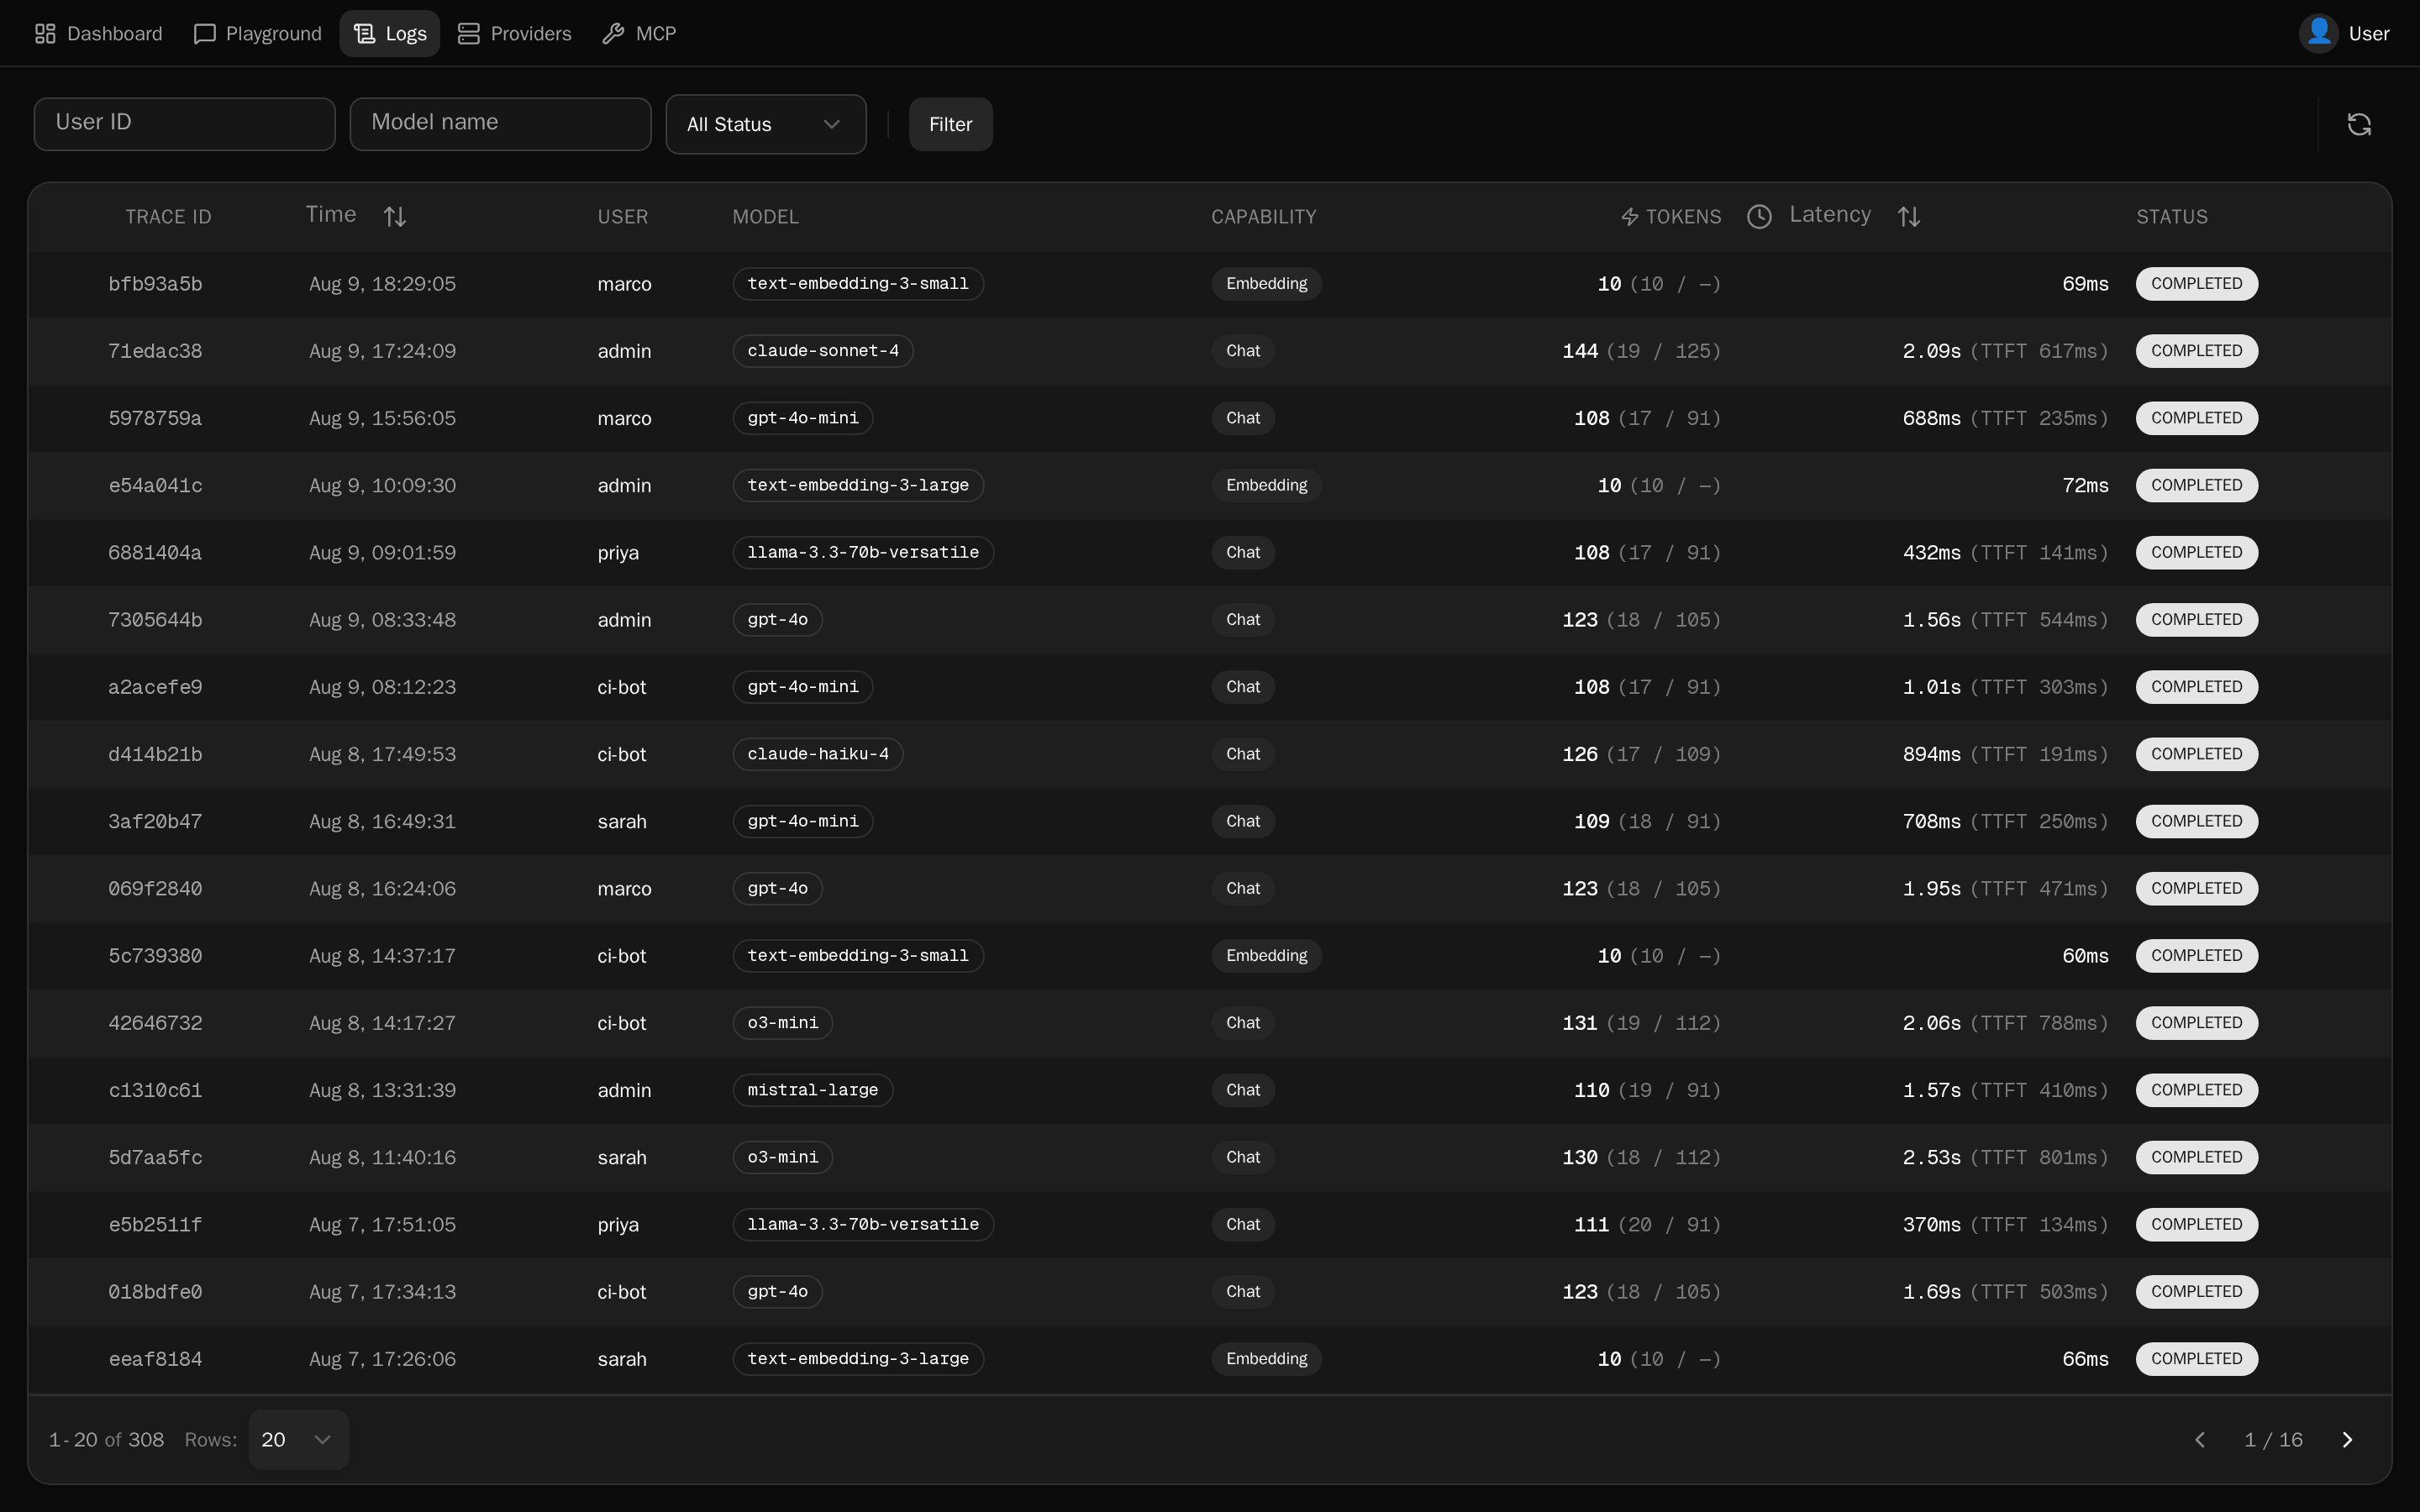Click the TOKENS column header label
This screenshot has height=1512, width=2420.
pos(1683,217)
